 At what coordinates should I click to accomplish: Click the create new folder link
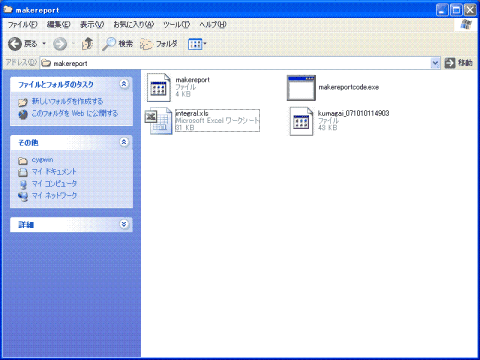(67, 101)
